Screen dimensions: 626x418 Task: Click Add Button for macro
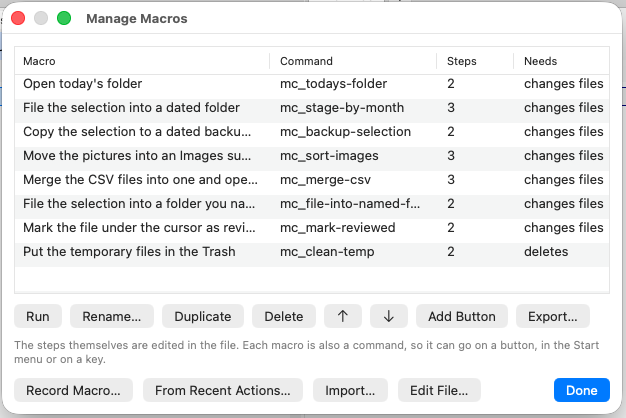click(x=462, y=316)
